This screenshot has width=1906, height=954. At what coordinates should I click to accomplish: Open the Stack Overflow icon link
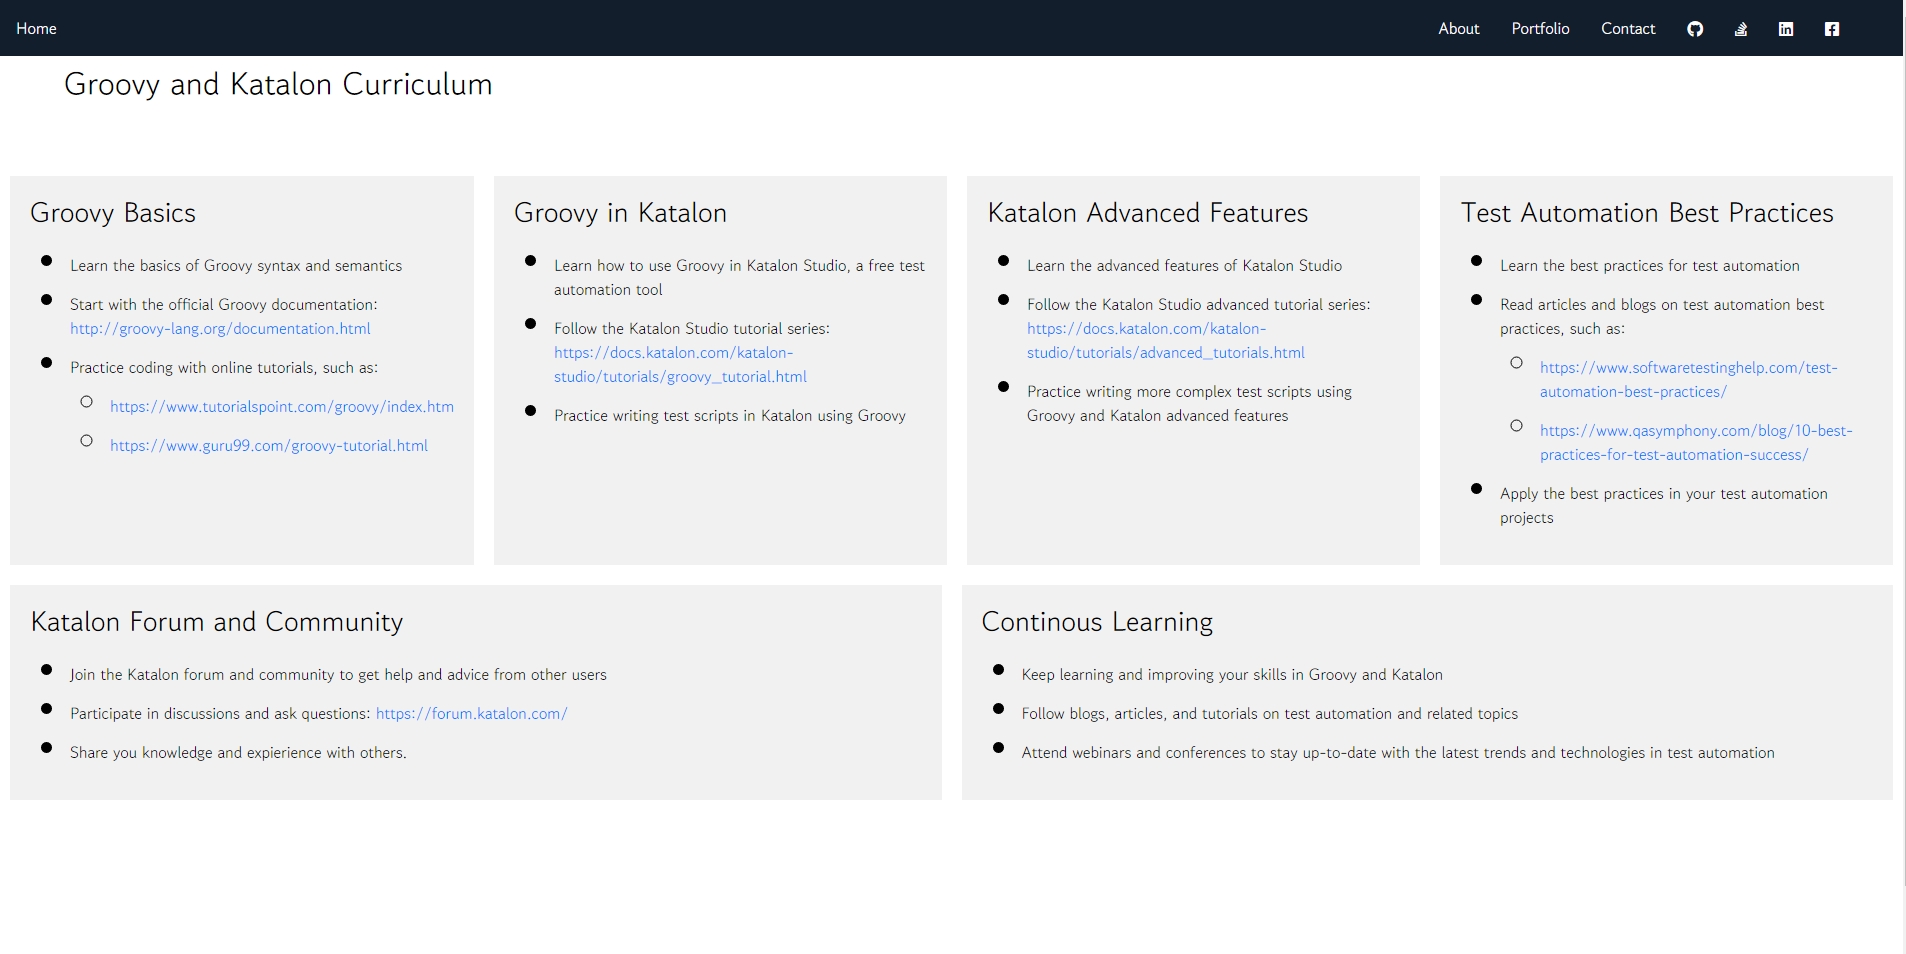(1741, 29)
